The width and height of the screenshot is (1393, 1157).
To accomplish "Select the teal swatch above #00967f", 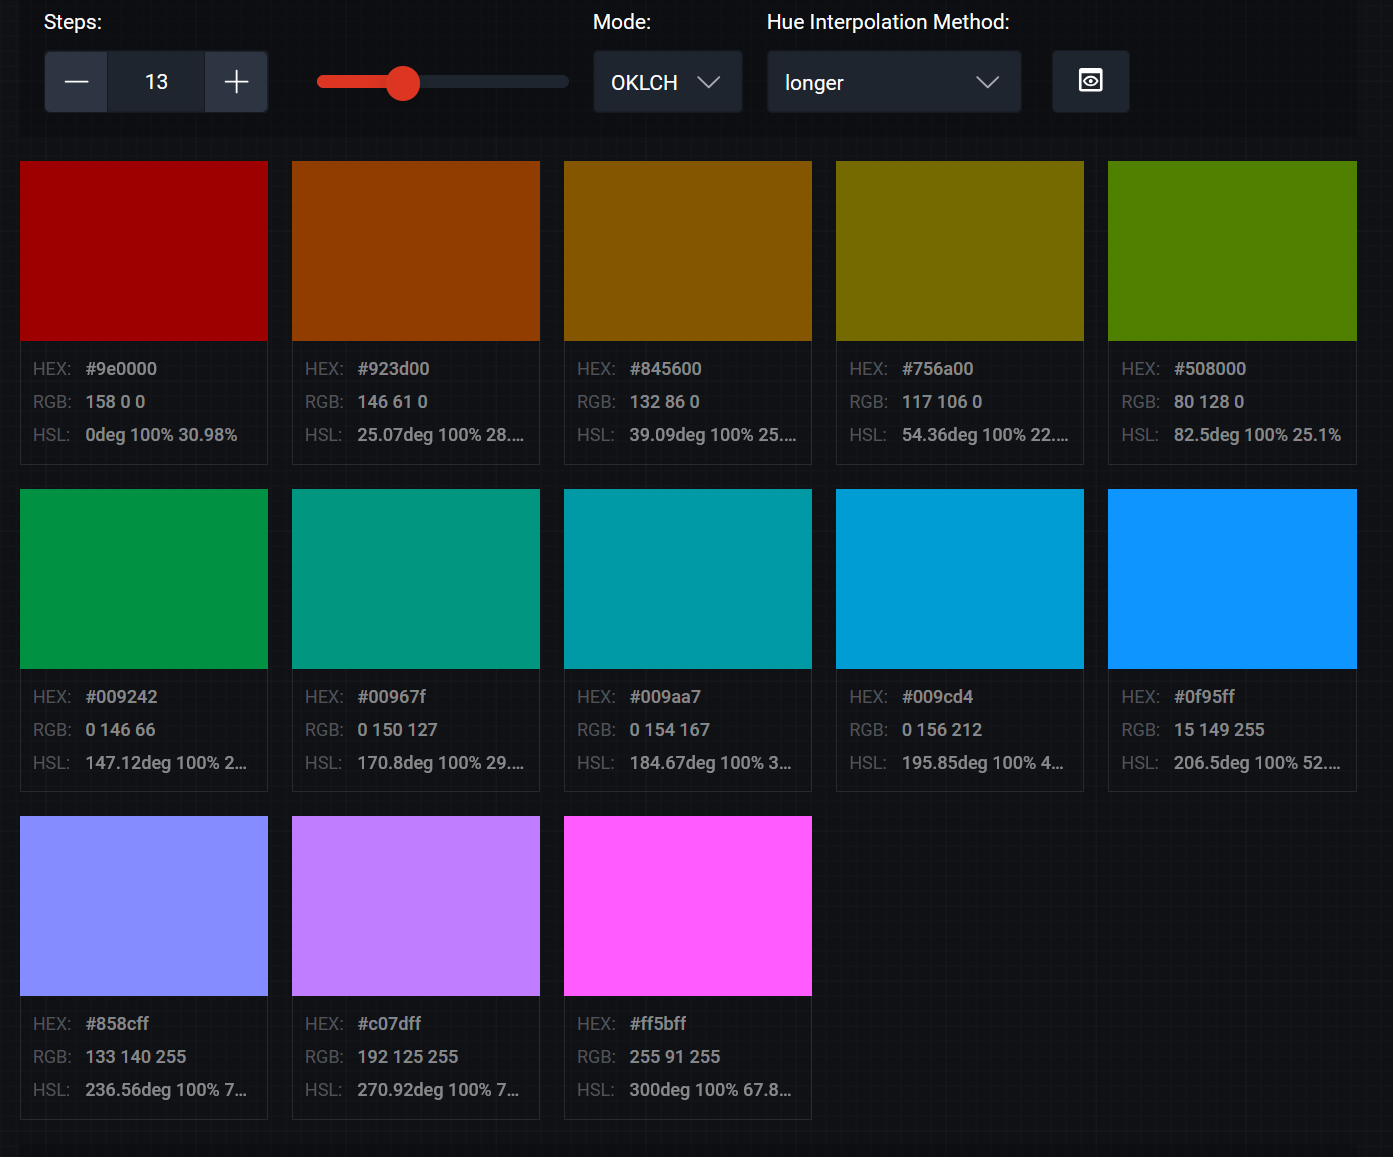I will point(416,579).
